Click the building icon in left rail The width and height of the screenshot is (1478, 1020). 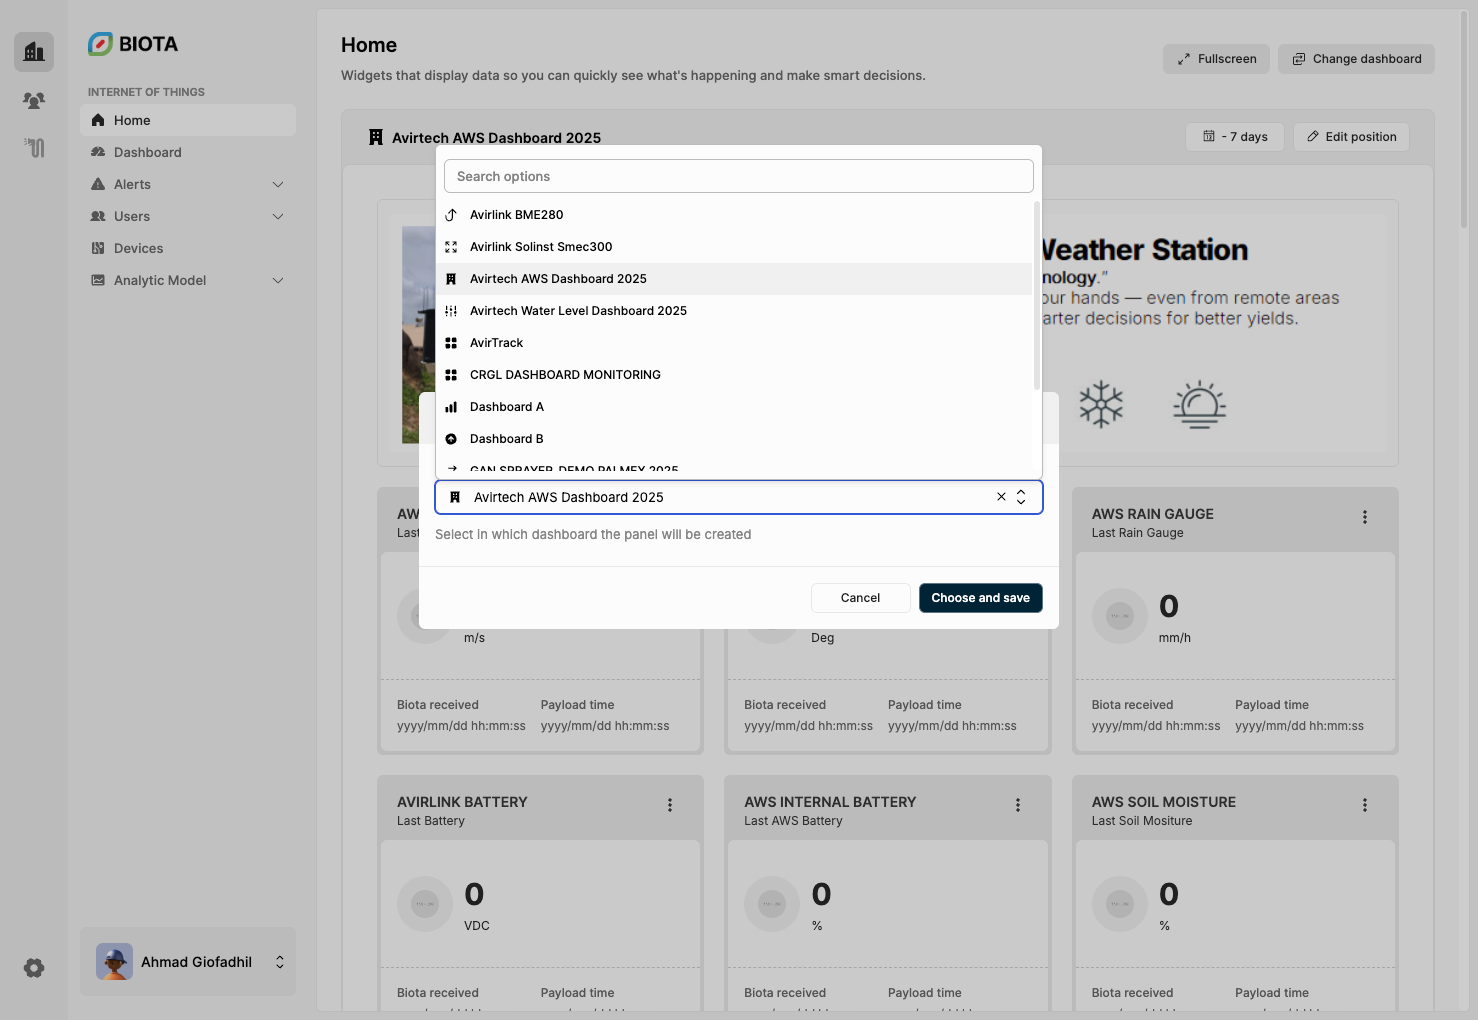34,52
